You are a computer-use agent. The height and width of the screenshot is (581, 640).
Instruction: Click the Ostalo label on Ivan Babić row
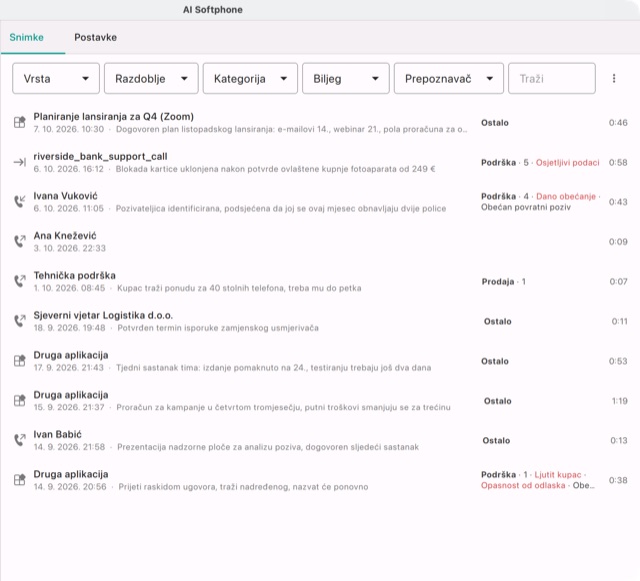click(x=496, y=441)
